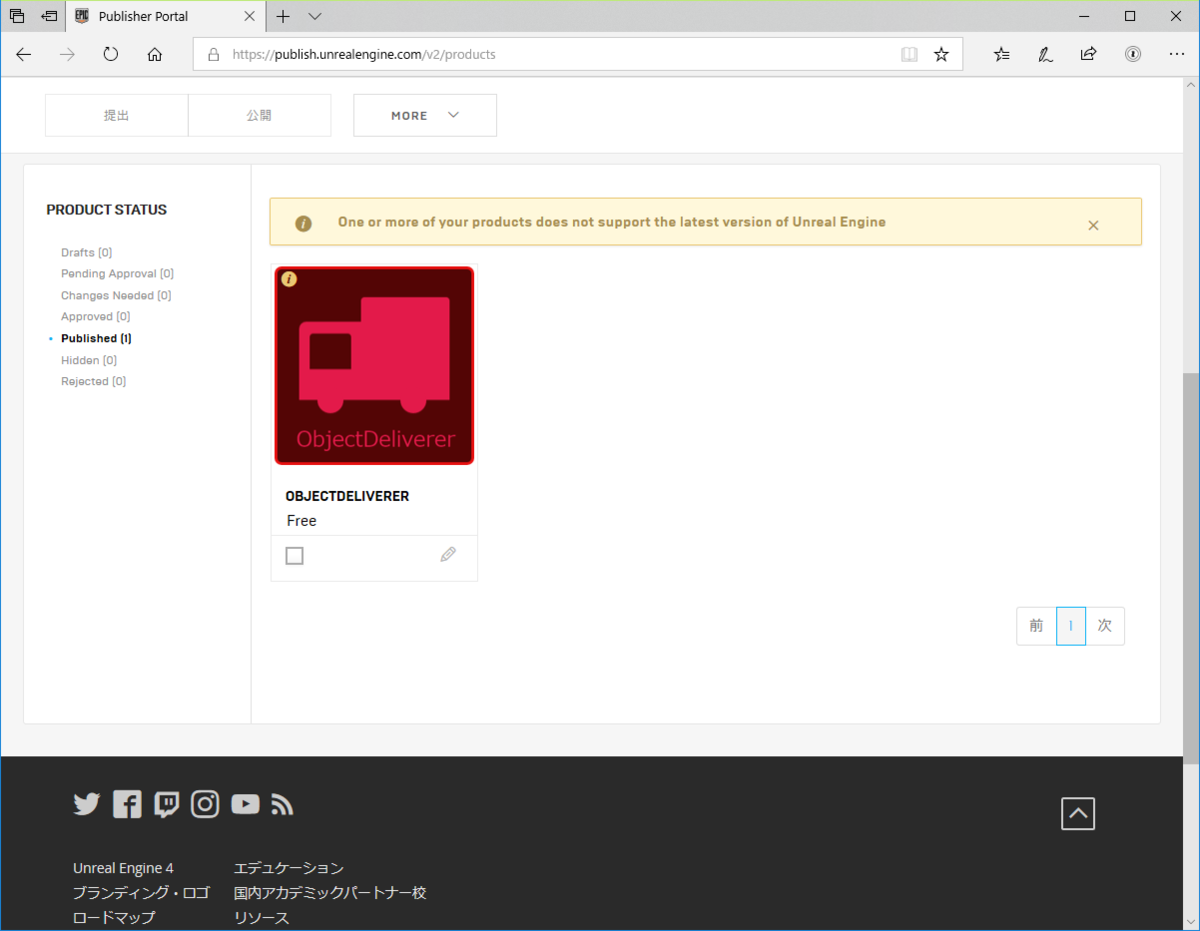The height and width of the screenshot is (931, 1200).
Task: Open the favorites hub icon
Action: [1002, 55]
